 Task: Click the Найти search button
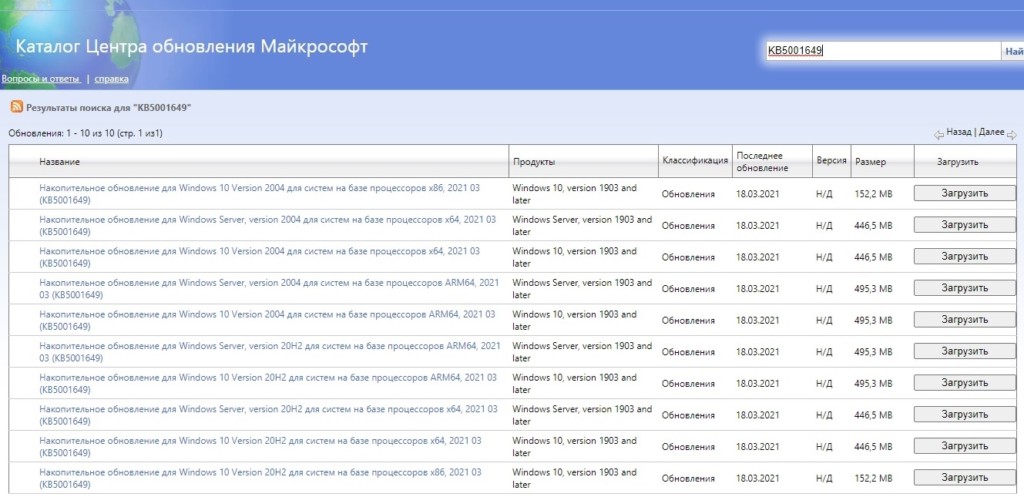(1013, 51)
